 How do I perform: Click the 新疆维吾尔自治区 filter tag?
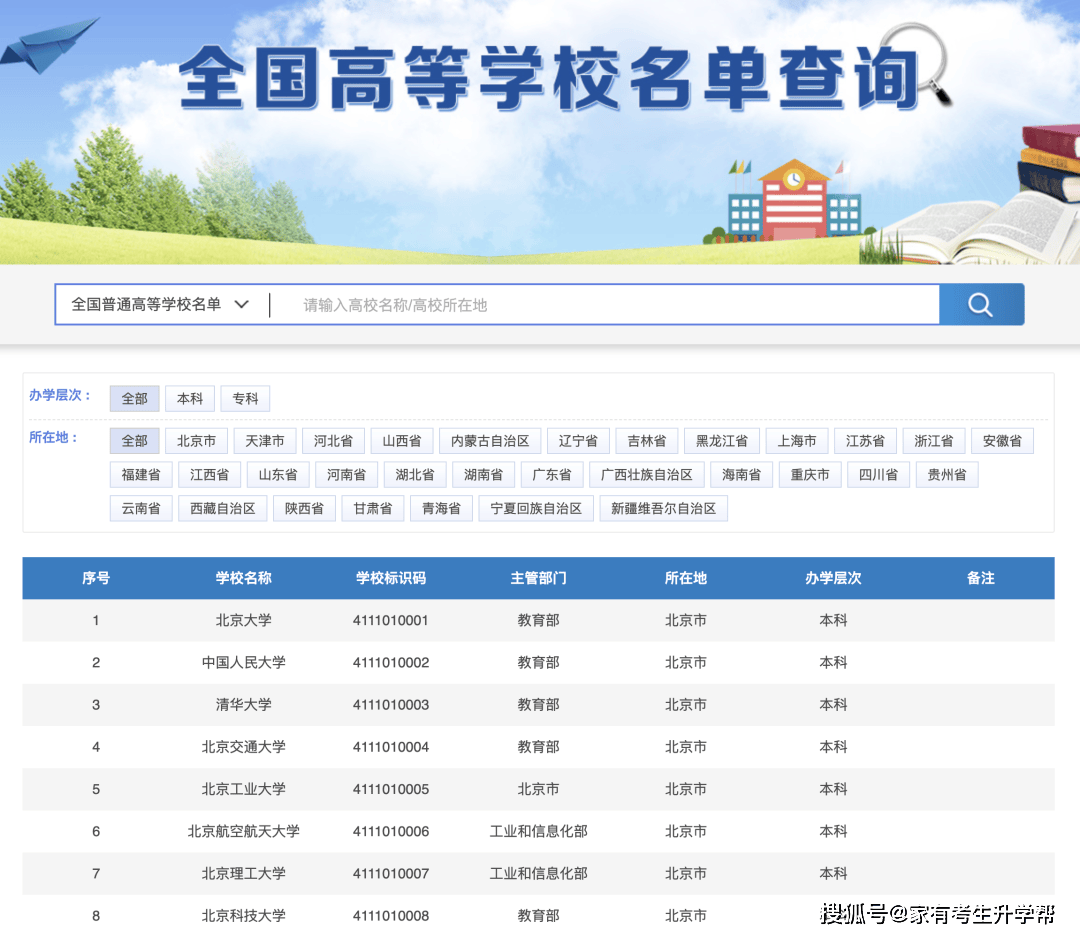(x=663, y=508)
